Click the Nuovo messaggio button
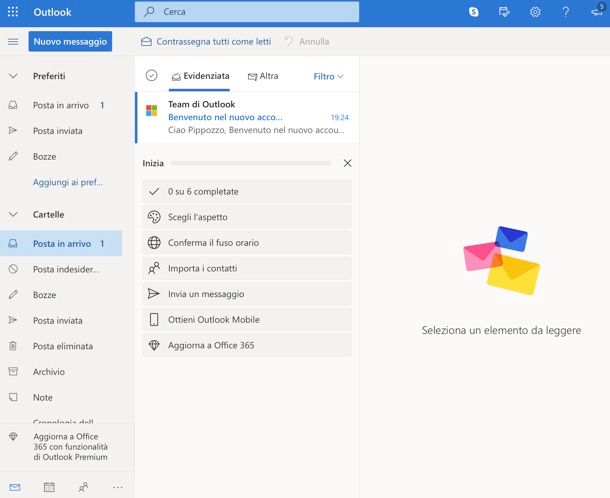610x498 pixels. (x=70, y=42)
